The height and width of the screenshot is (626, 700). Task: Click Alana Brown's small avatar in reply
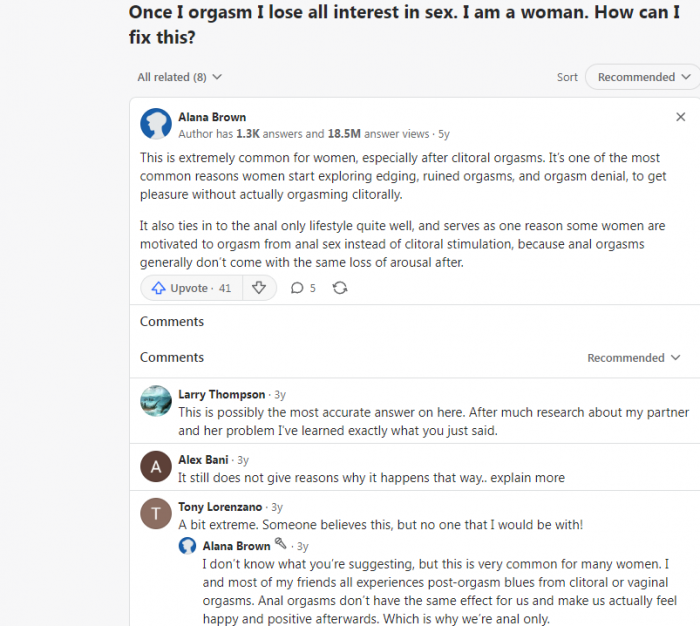click(187, 546)
